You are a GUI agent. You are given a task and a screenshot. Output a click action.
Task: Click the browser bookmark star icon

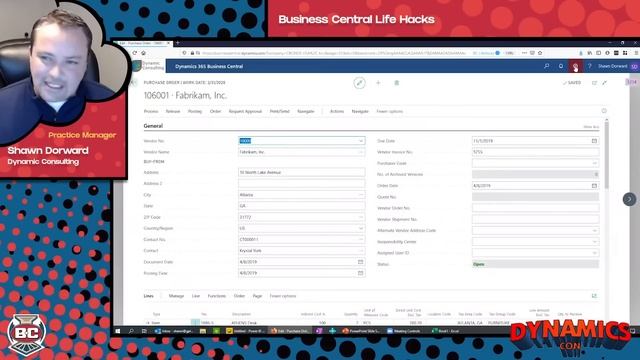pos(540,53)
